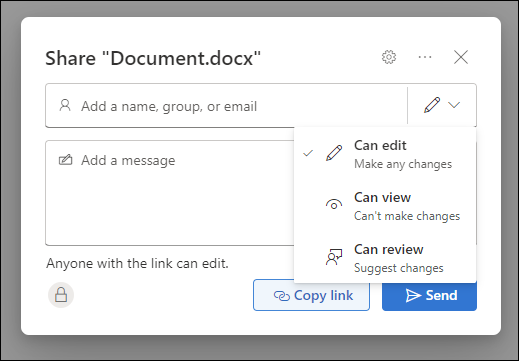Click the 'Make any changes' description

[403, 164]
